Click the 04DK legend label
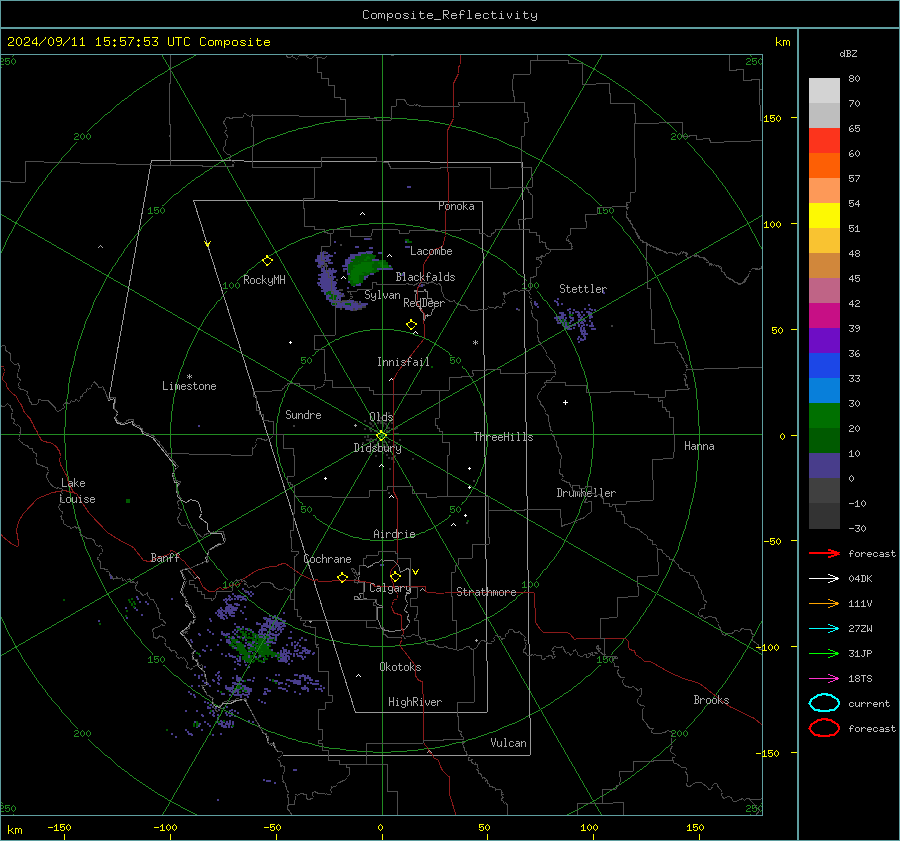Screen dimensions: 900x841 (x=860, y=579)
